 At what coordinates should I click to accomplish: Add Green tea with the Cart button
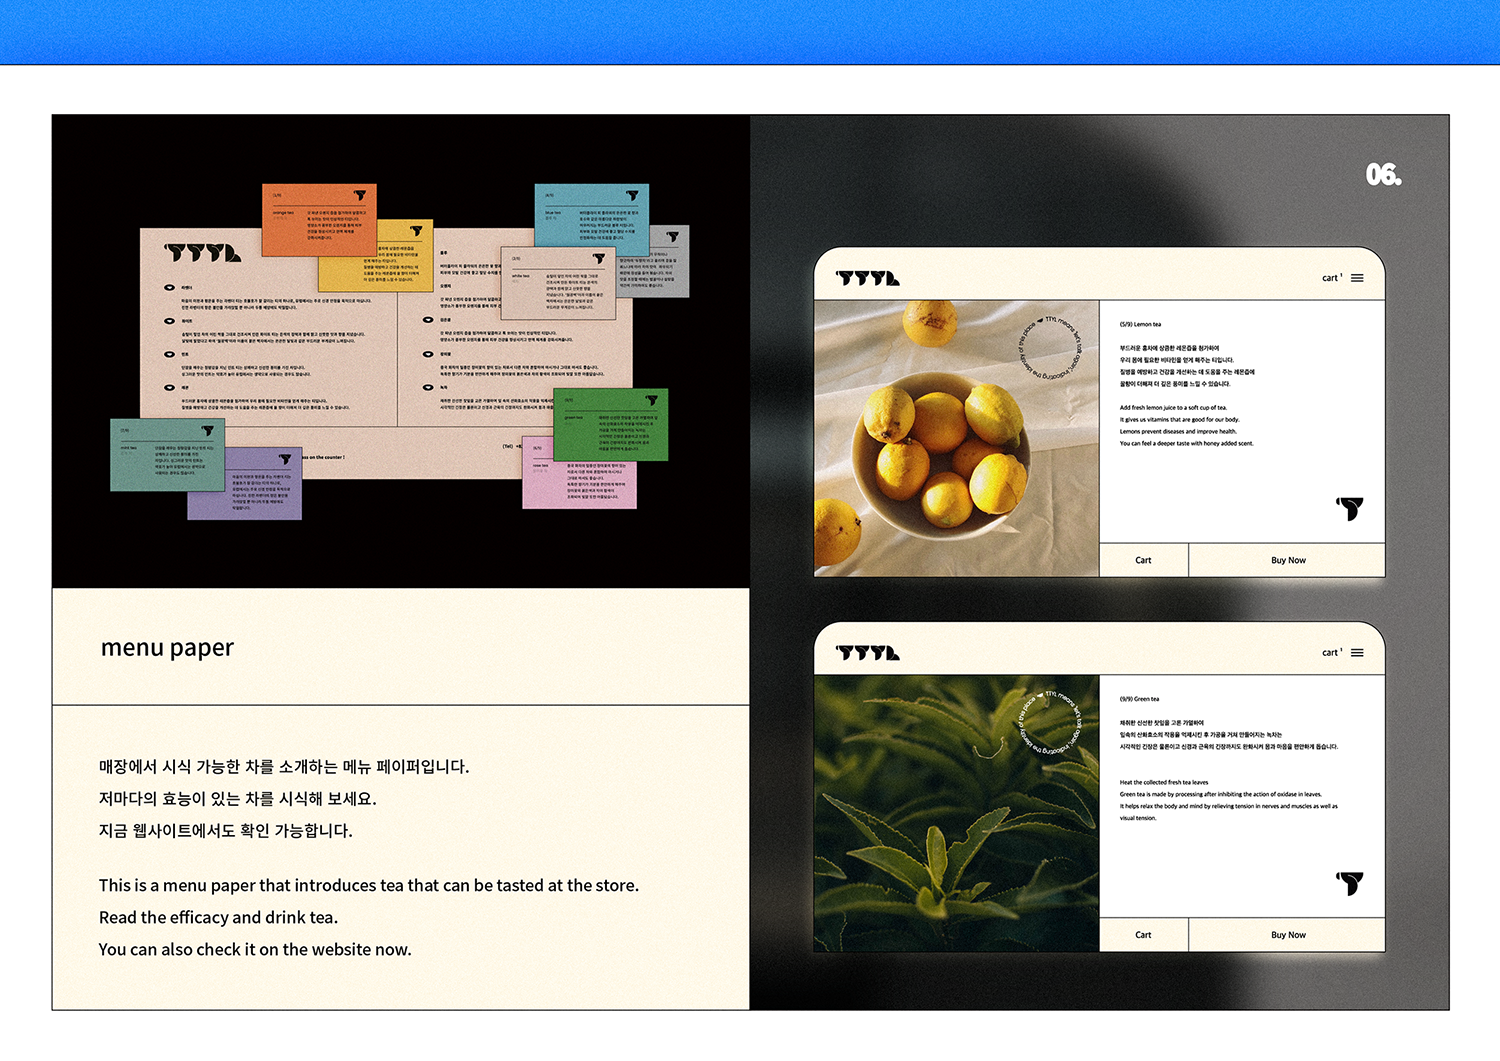pyautogui.click(x=1144, y=935)
